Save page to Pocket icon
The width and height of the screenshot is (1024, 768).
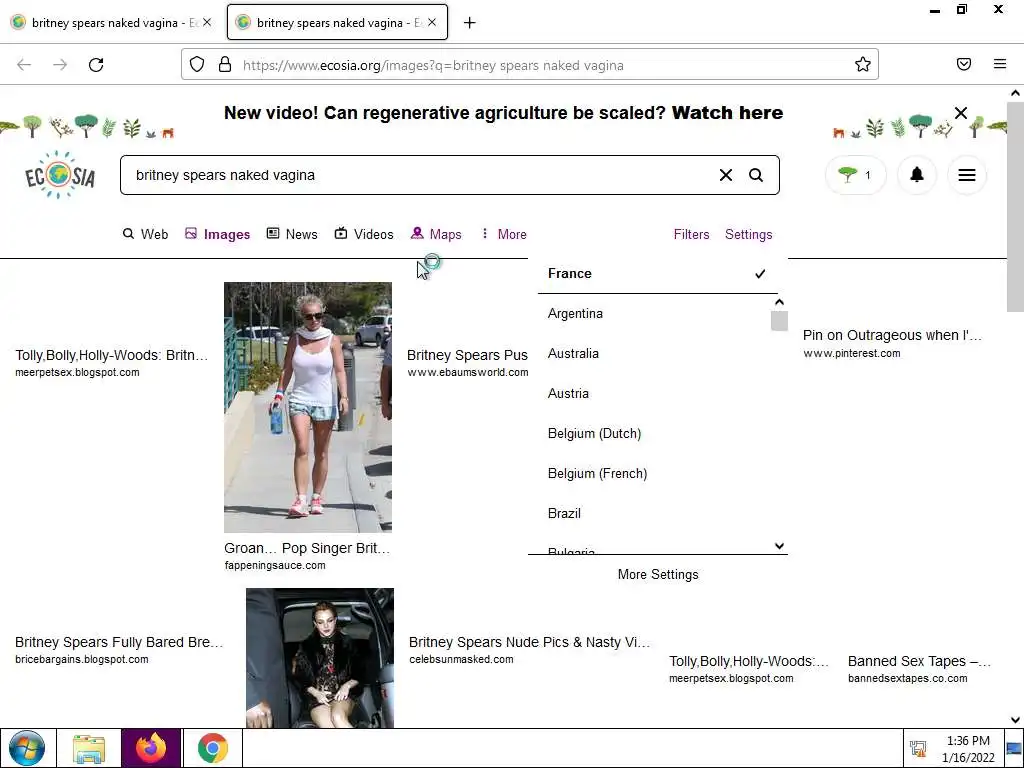click(963, 64)
